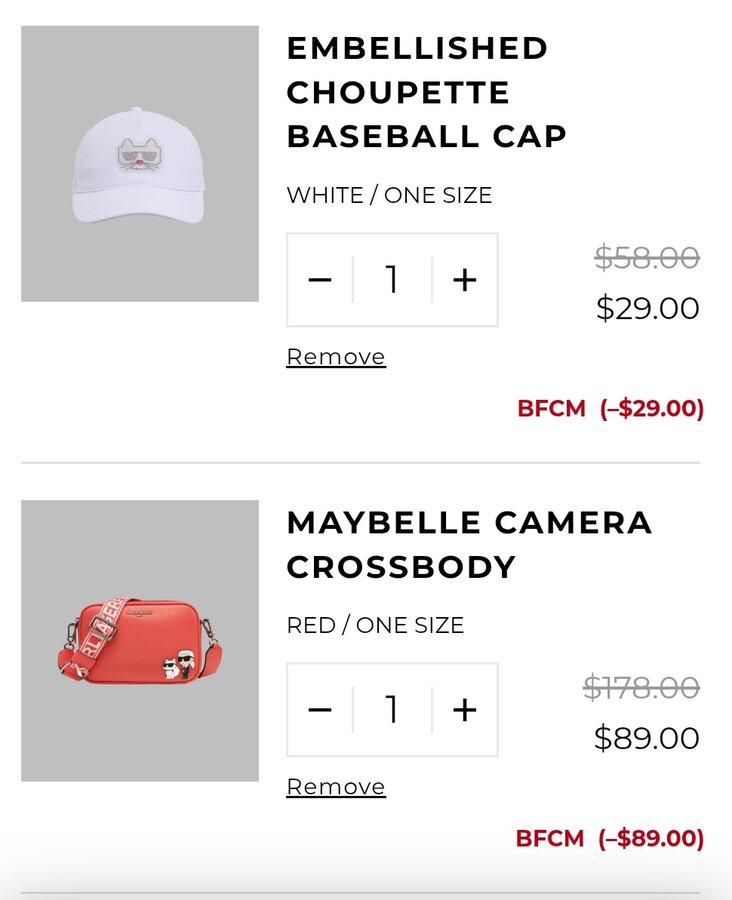732x900 pixels.
Task: Click the $29.00 sale price
Action: pos(647,308)
